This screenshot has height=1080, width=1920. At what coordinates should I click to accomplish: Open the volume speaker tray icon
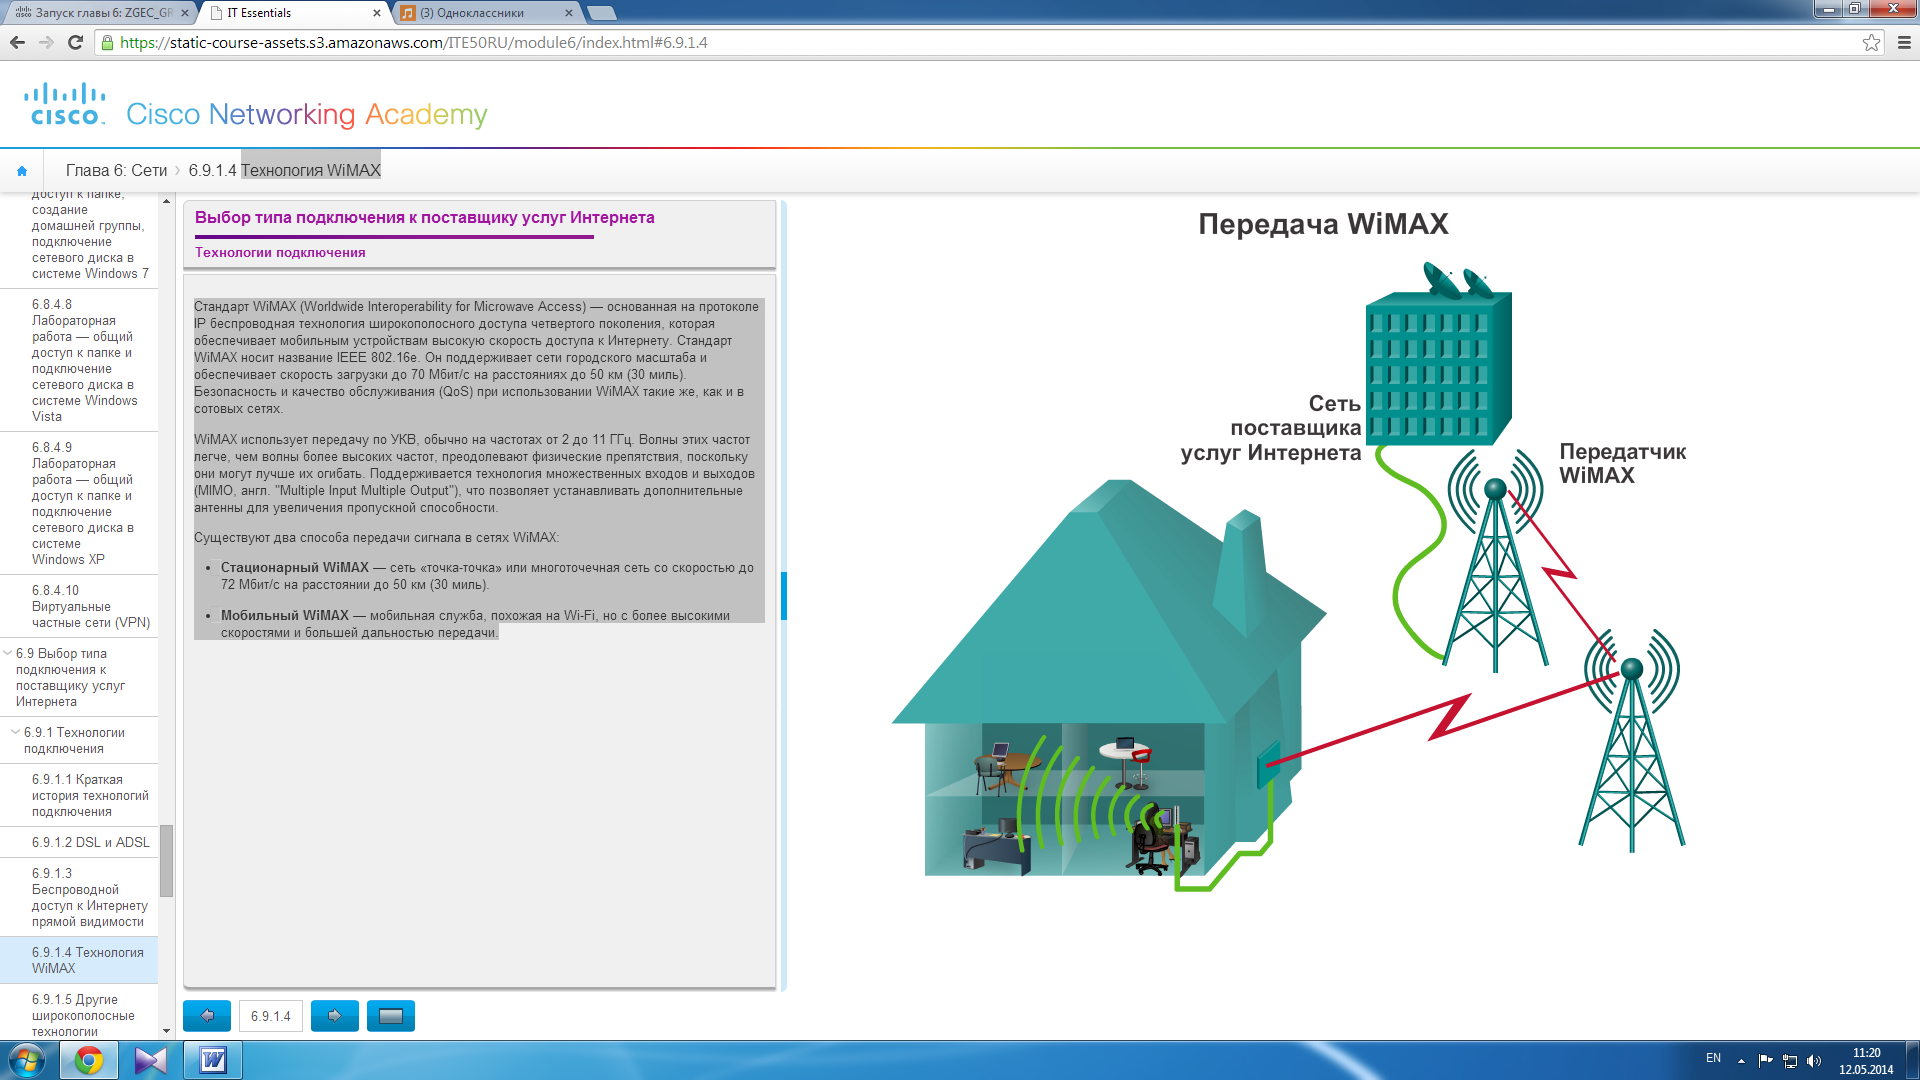[1814, 1060]
